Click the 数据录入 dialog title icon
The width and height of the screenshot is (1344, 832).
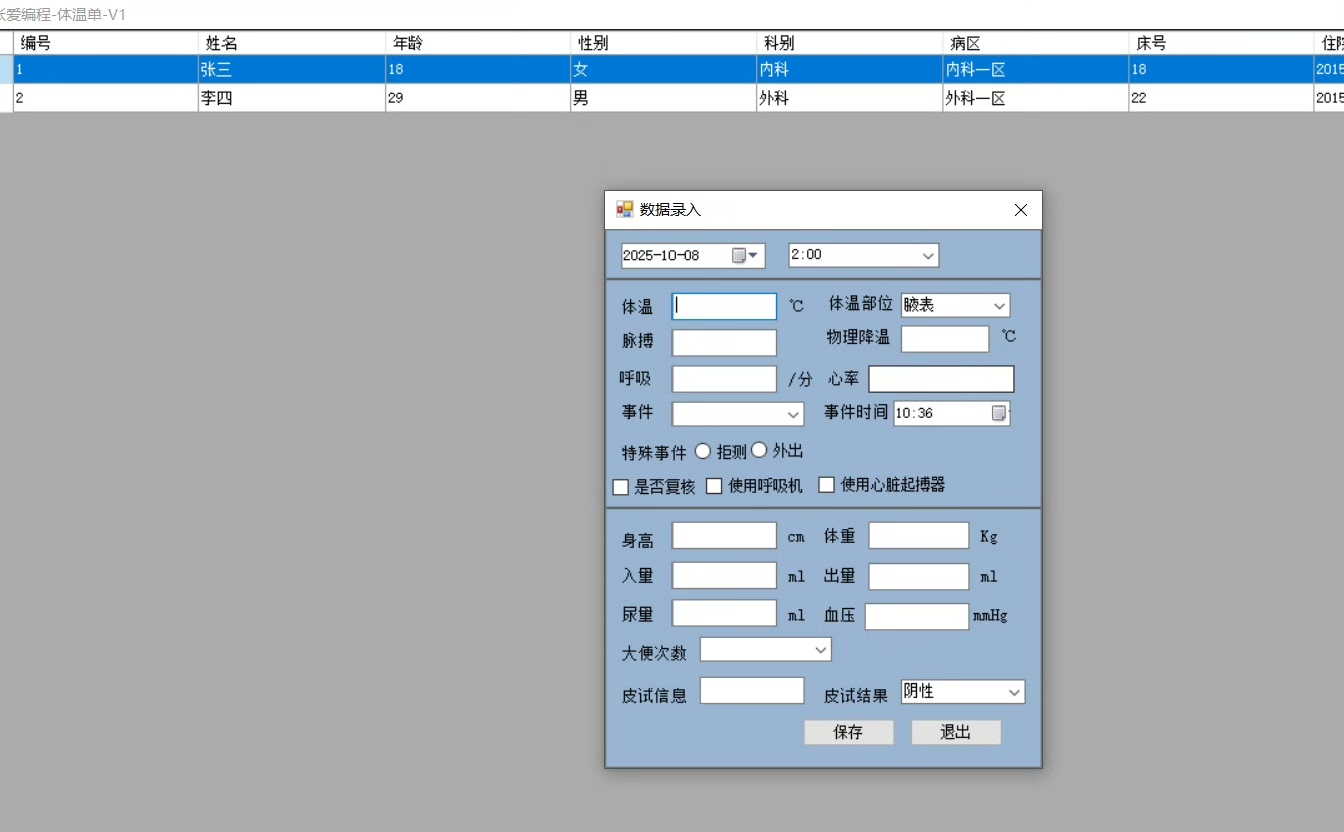[625, 209]
